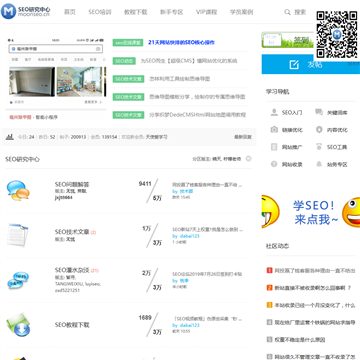Open the SEO入门 learning link

point(292,113)
